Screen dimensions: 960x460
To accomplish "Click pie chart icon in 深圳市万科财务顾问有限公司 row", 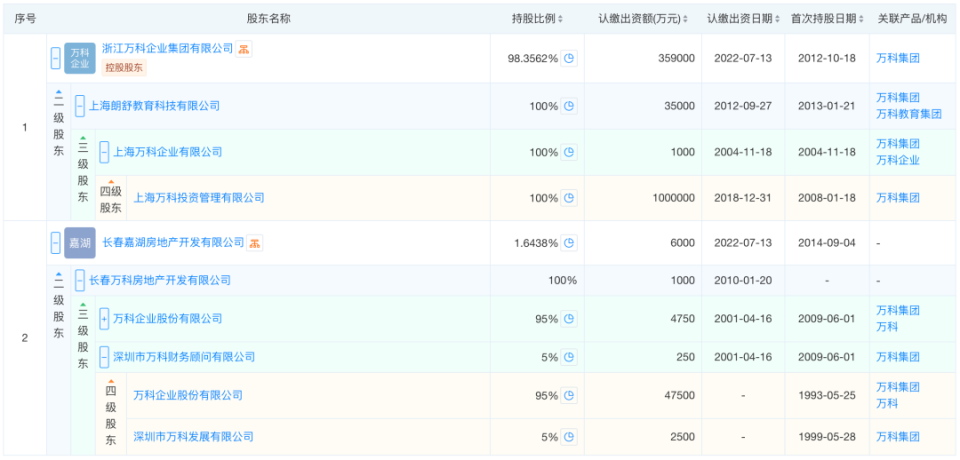I will pos(569,357).
